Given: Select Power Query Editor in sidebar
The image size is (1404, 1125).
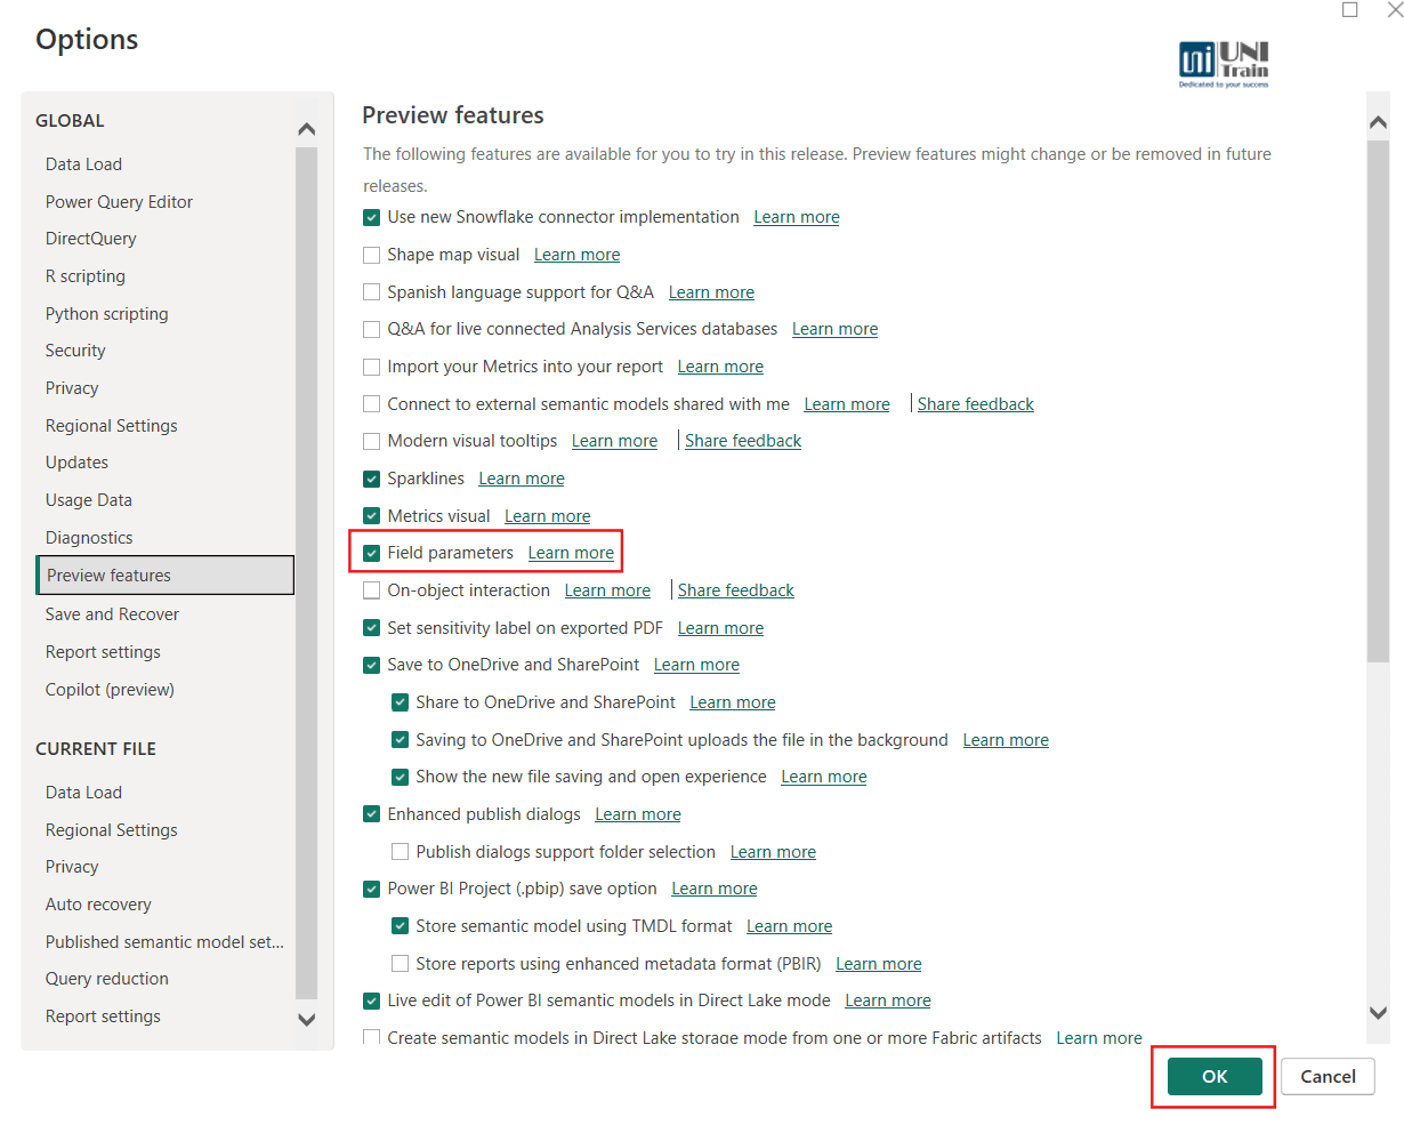Looking at the screenshot, I should pos(119,202).
